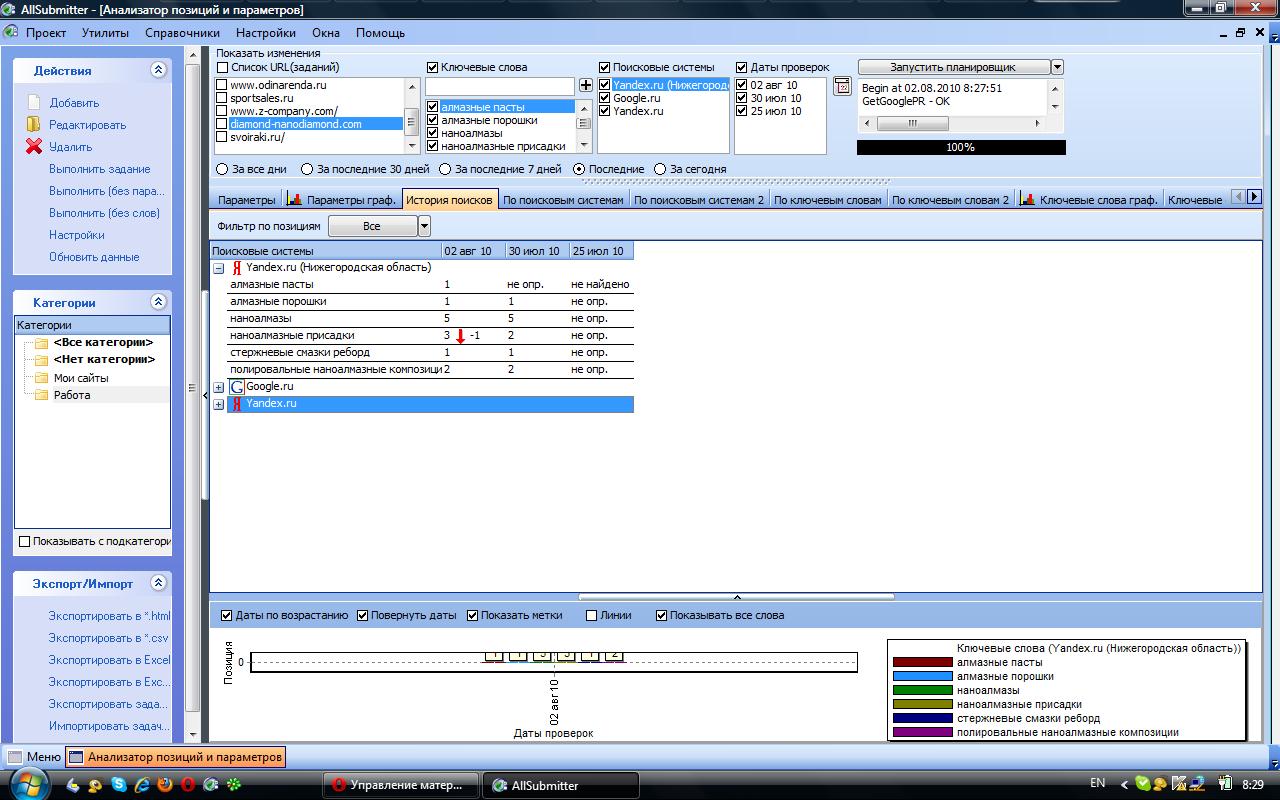Click Мои сайты folder icon

41,378
